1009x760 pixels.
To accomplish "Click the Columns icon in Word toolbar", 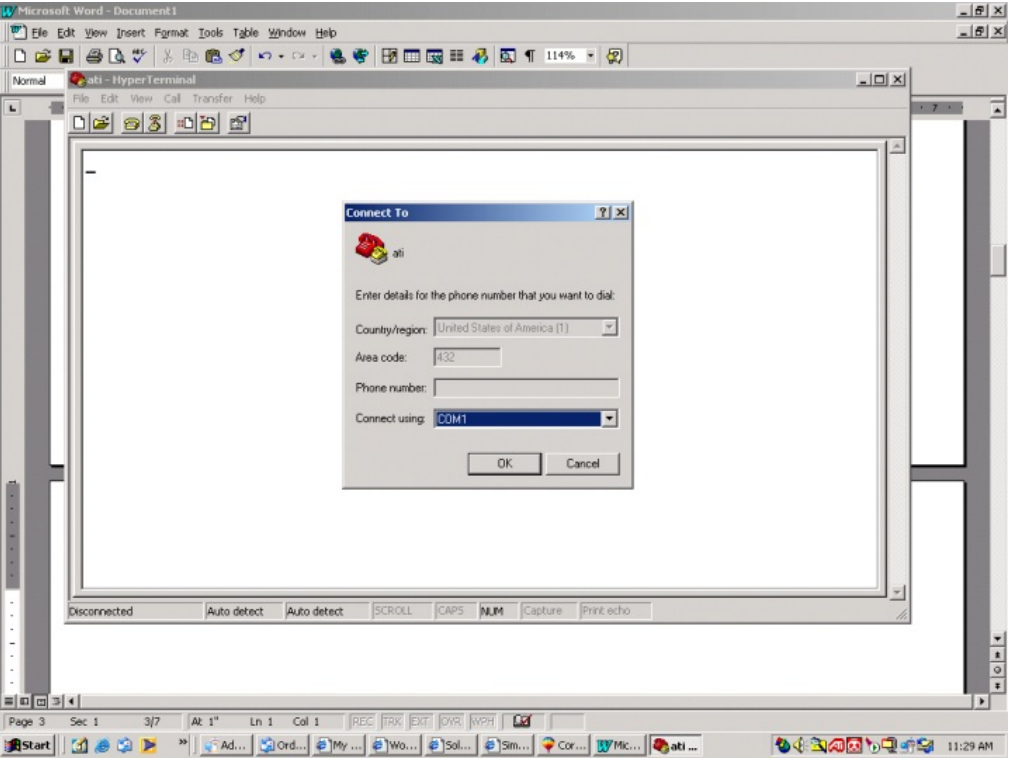I will click(x=457, y=56).
